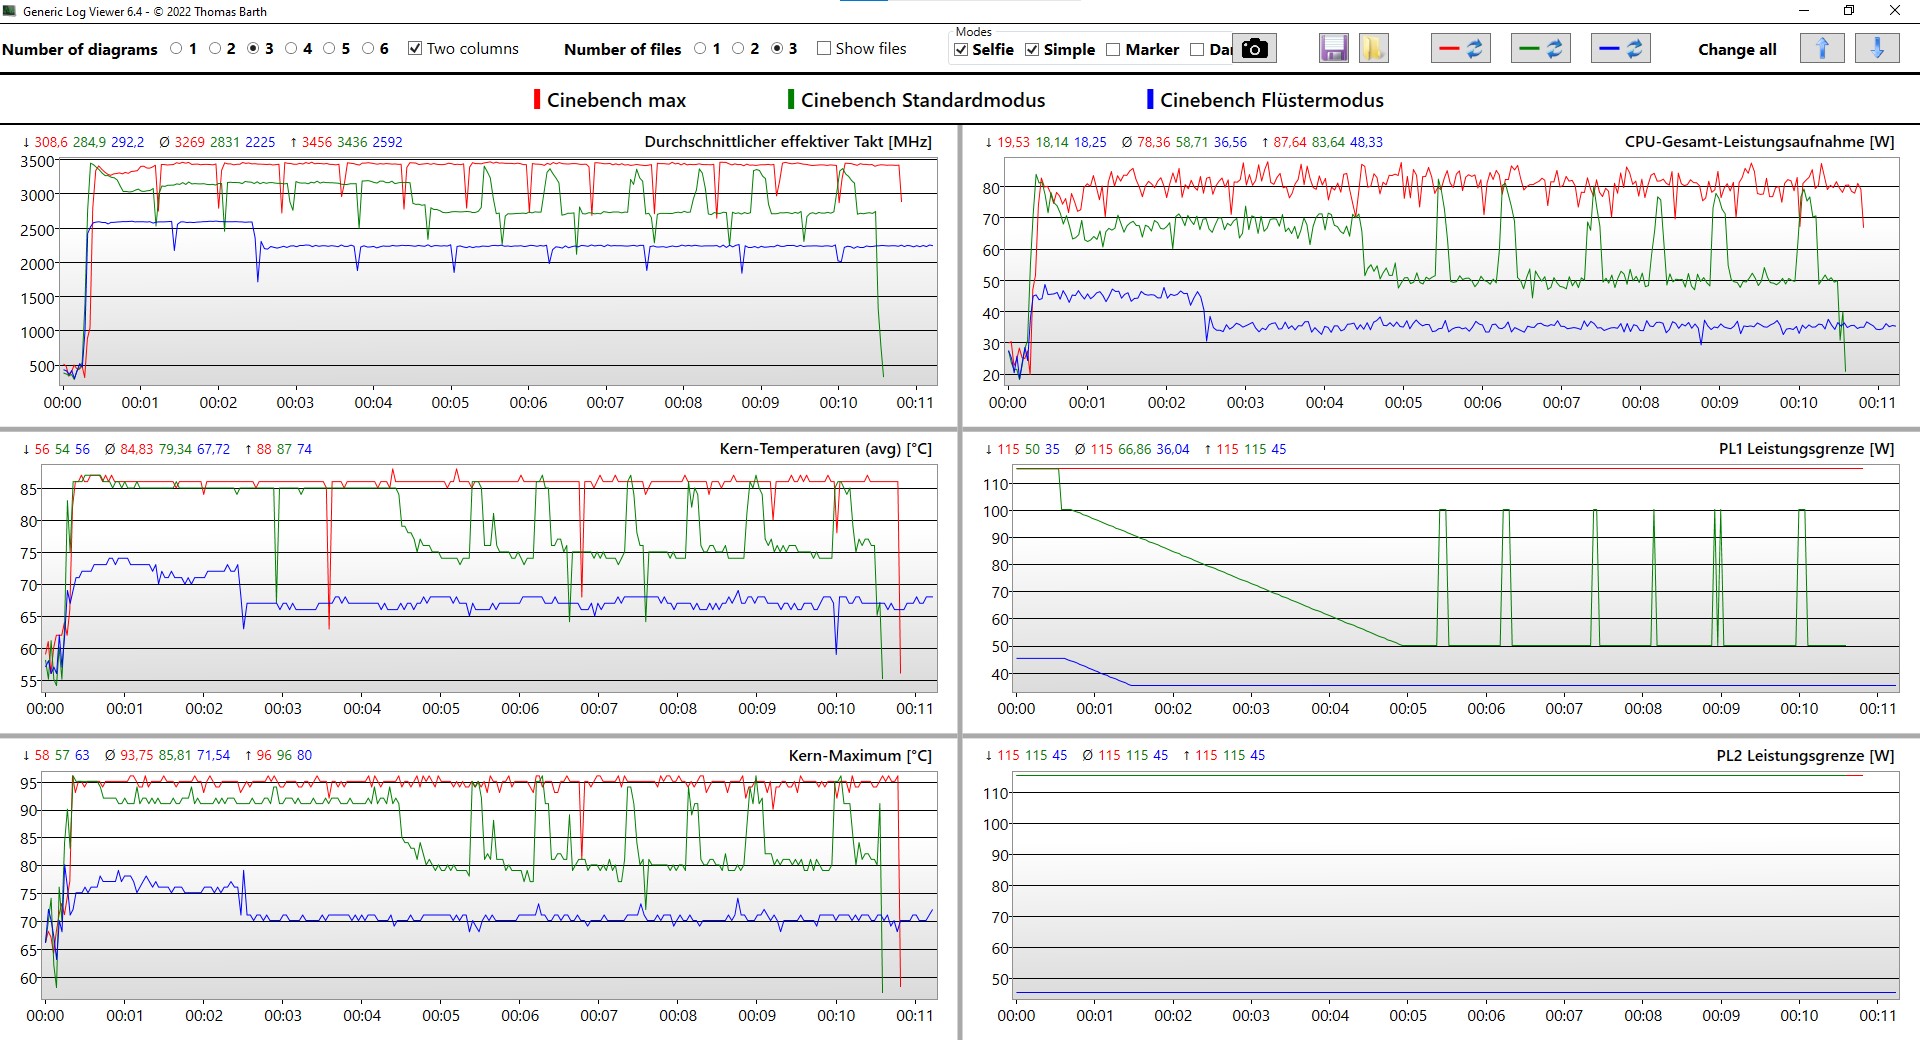Uncheck the Two columns checkbox

click(415, 48)
